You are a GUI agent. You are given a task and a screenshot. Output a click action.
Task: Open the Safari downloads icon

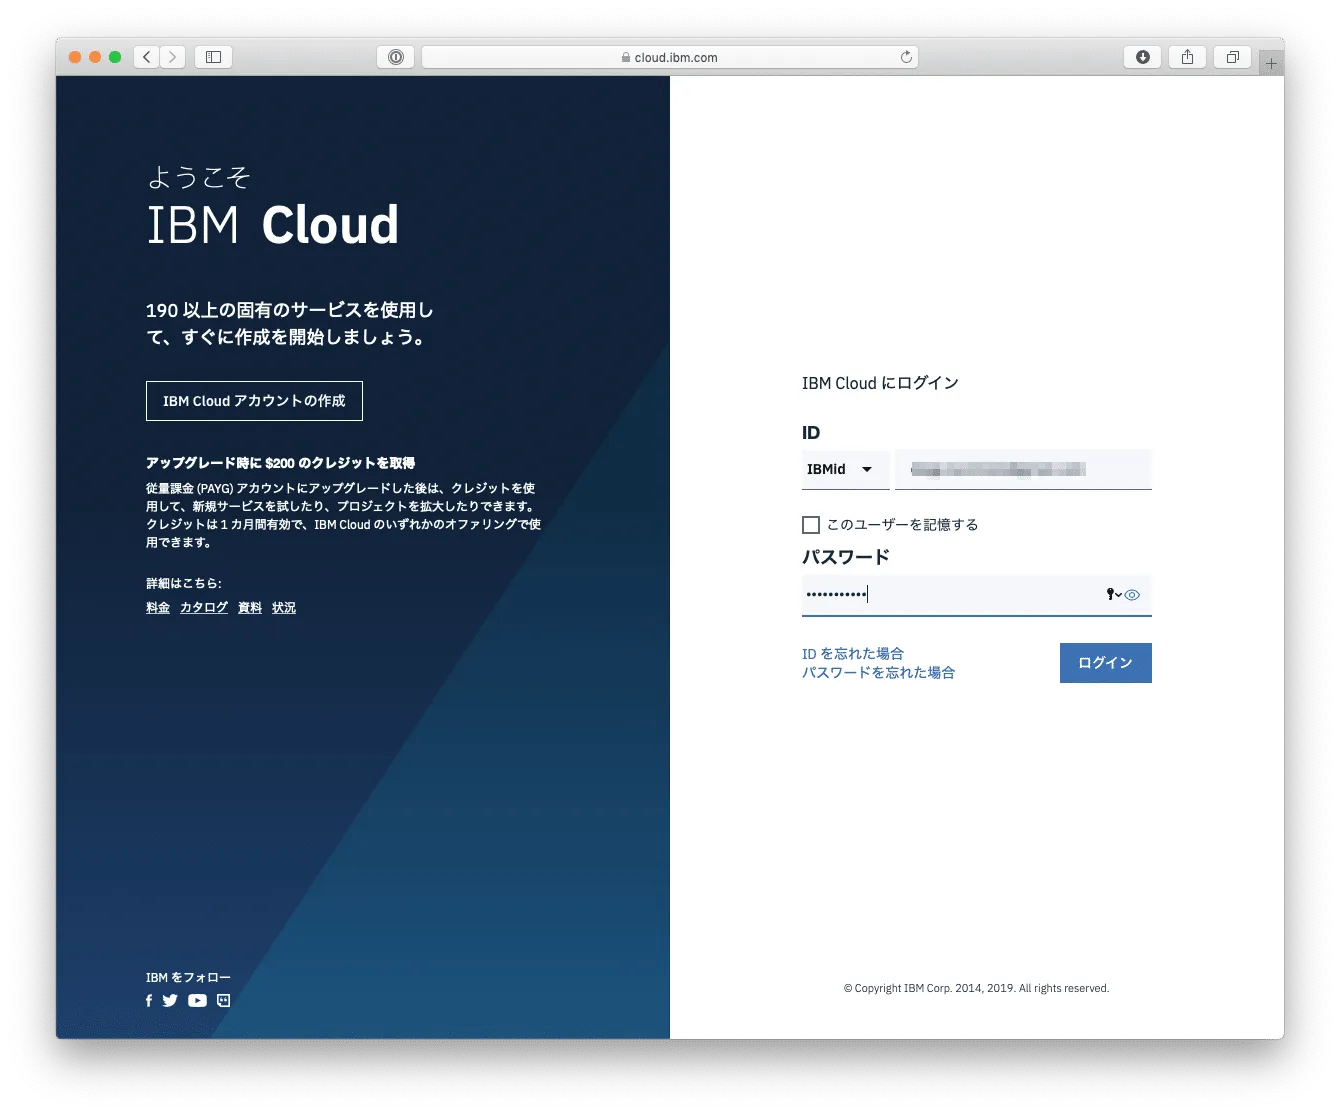pos(1142,57)
